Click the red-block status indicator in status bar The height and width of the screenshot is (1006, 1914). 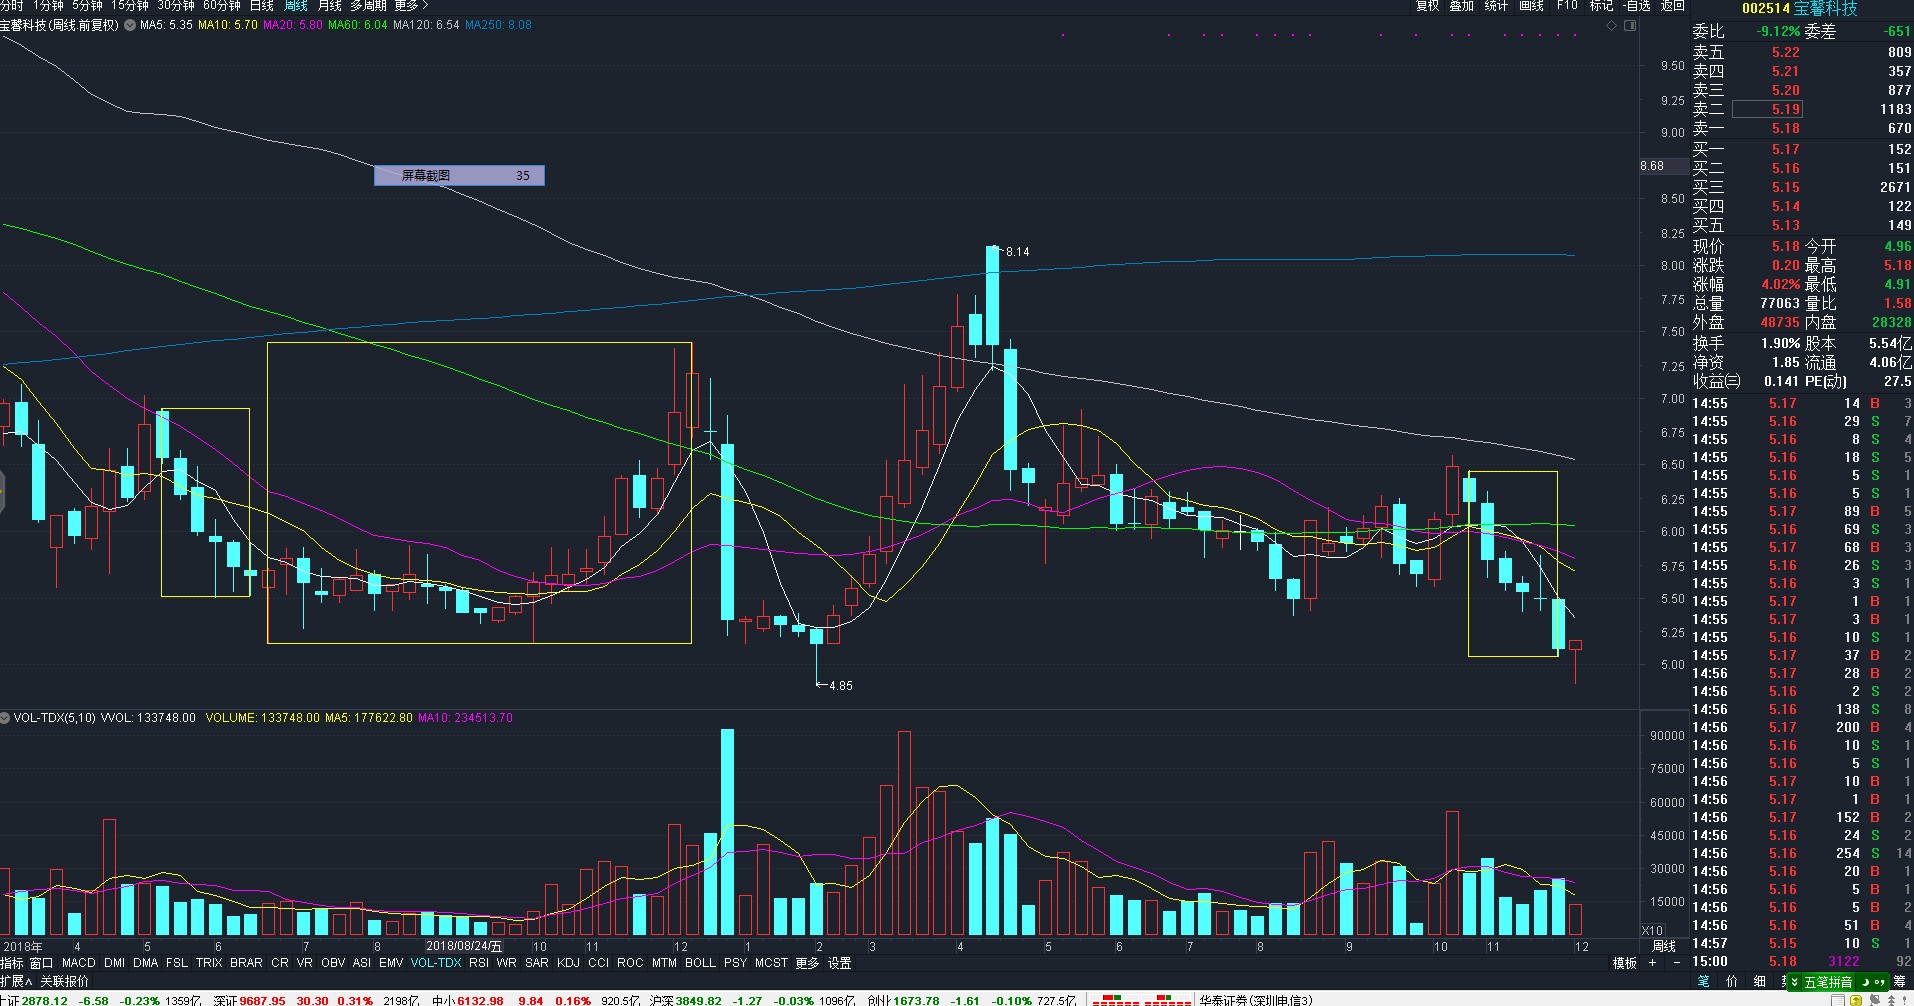[x=1141, y=1000]
